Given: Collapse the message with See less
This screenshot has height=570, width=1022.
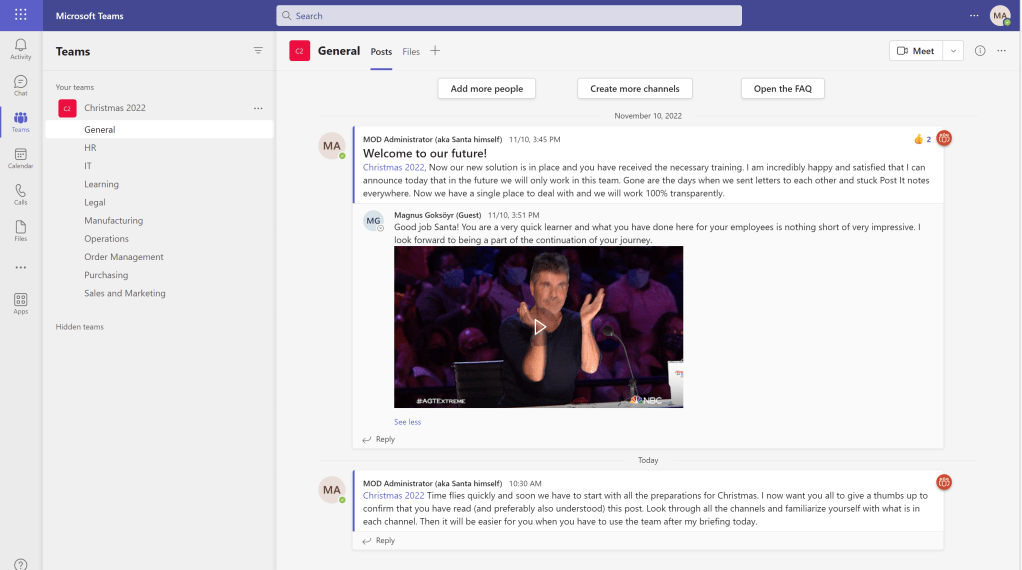Looking at the screenshot, I should click(407, 422).
